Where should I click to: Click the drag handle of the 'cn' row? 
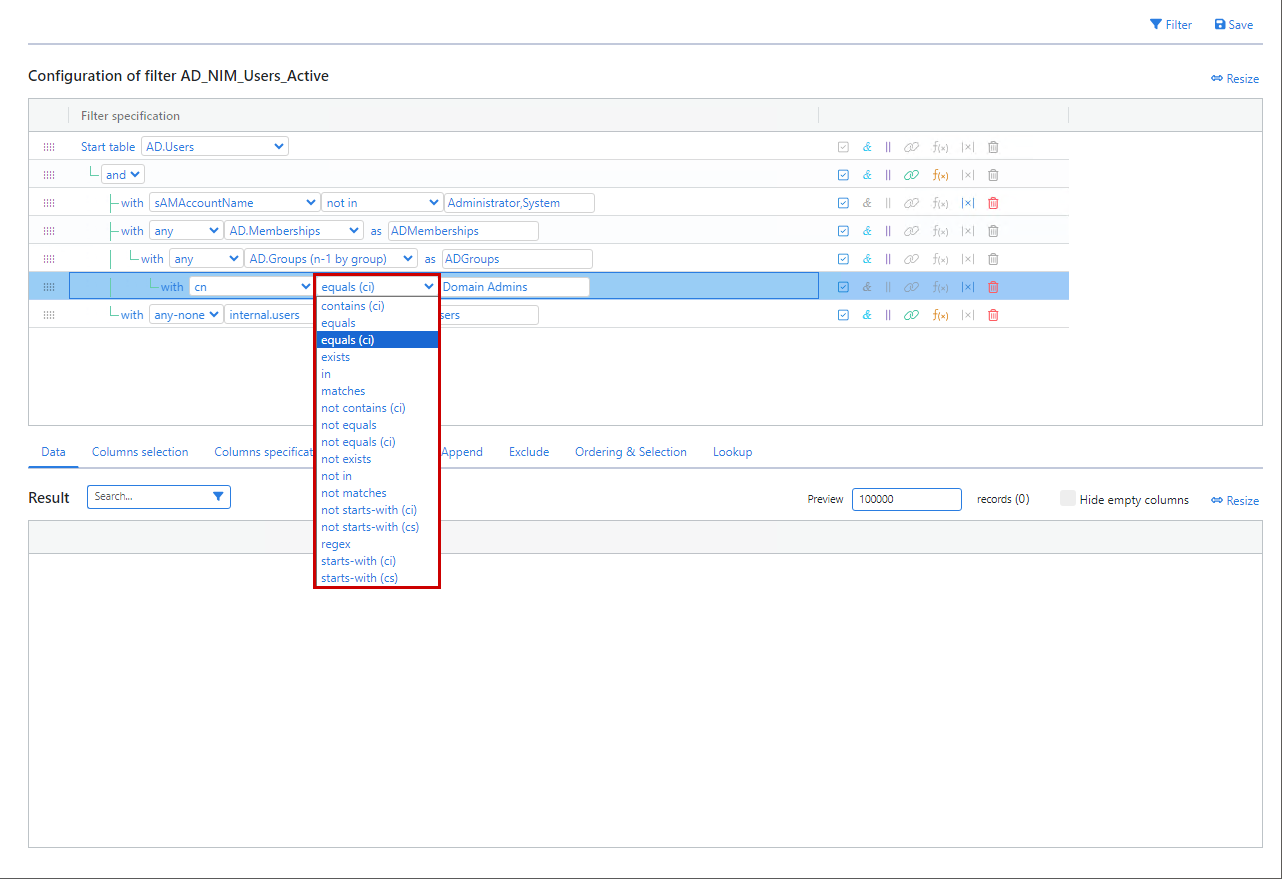click(x=48, y=287)
